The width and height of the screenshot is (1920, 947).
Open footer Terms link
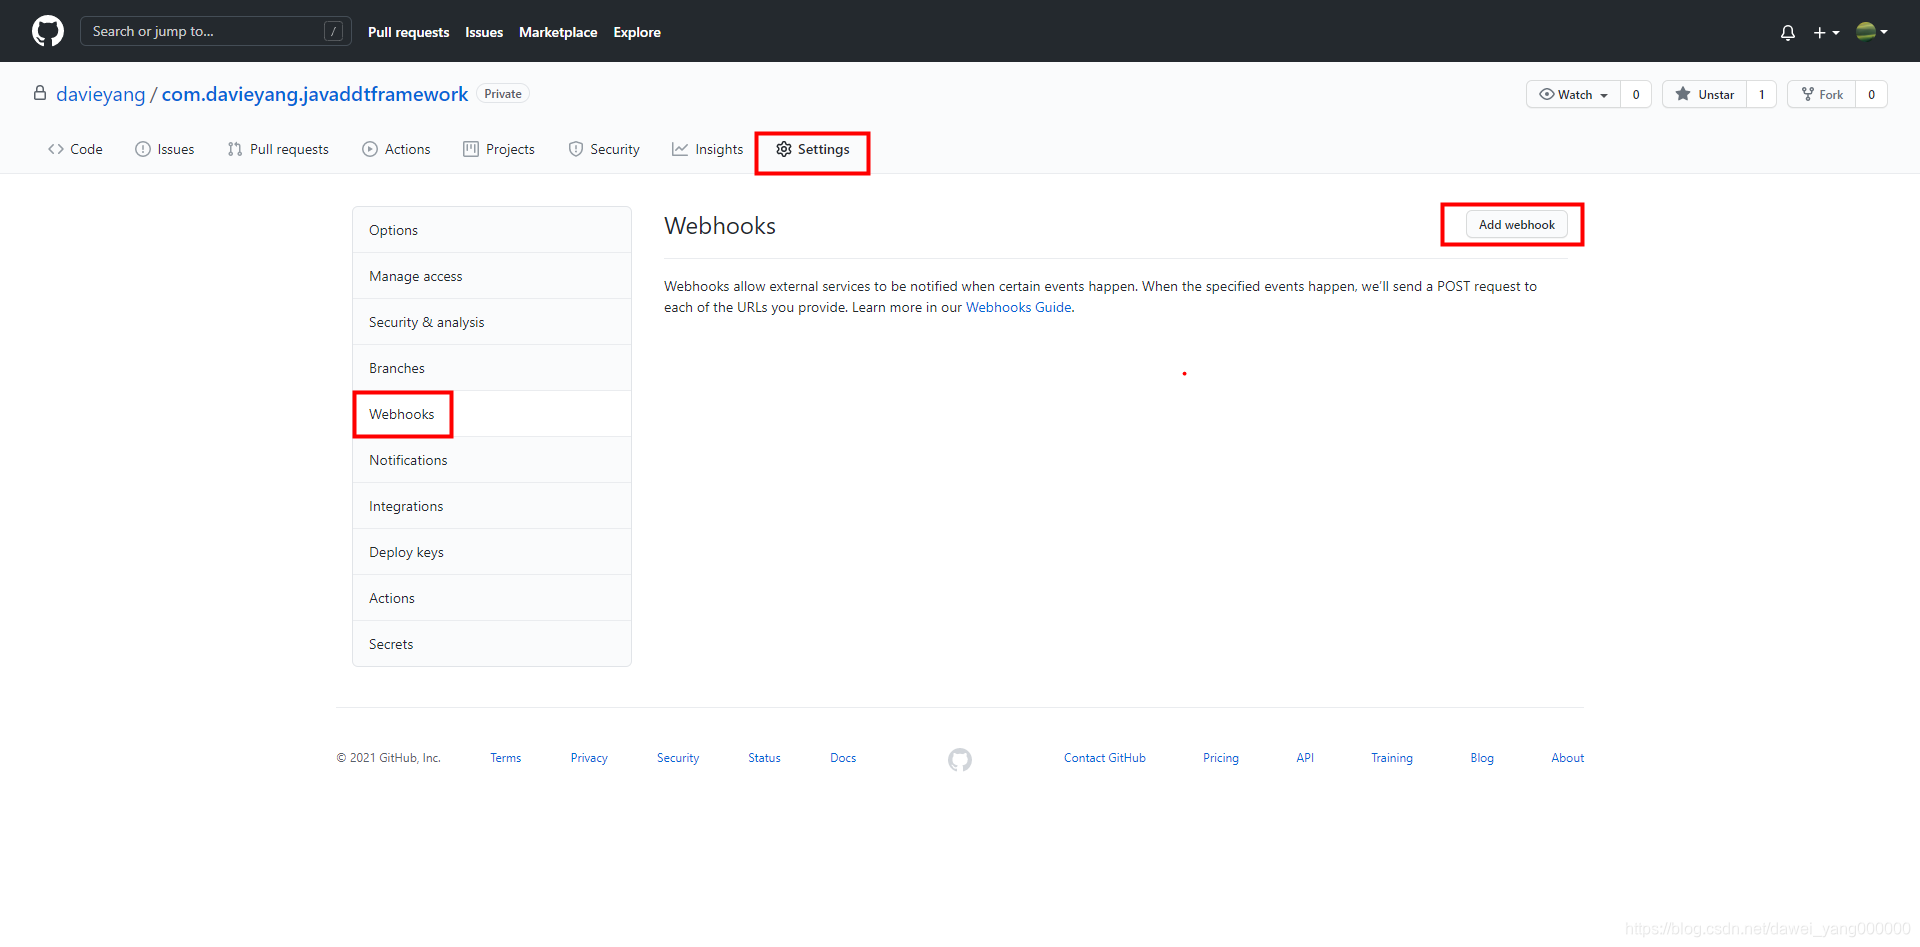(x=505, y=758)
